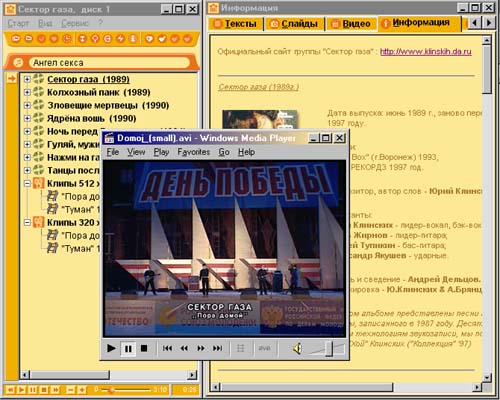Click the white checkmark toolbar icon

pos(162,39)
